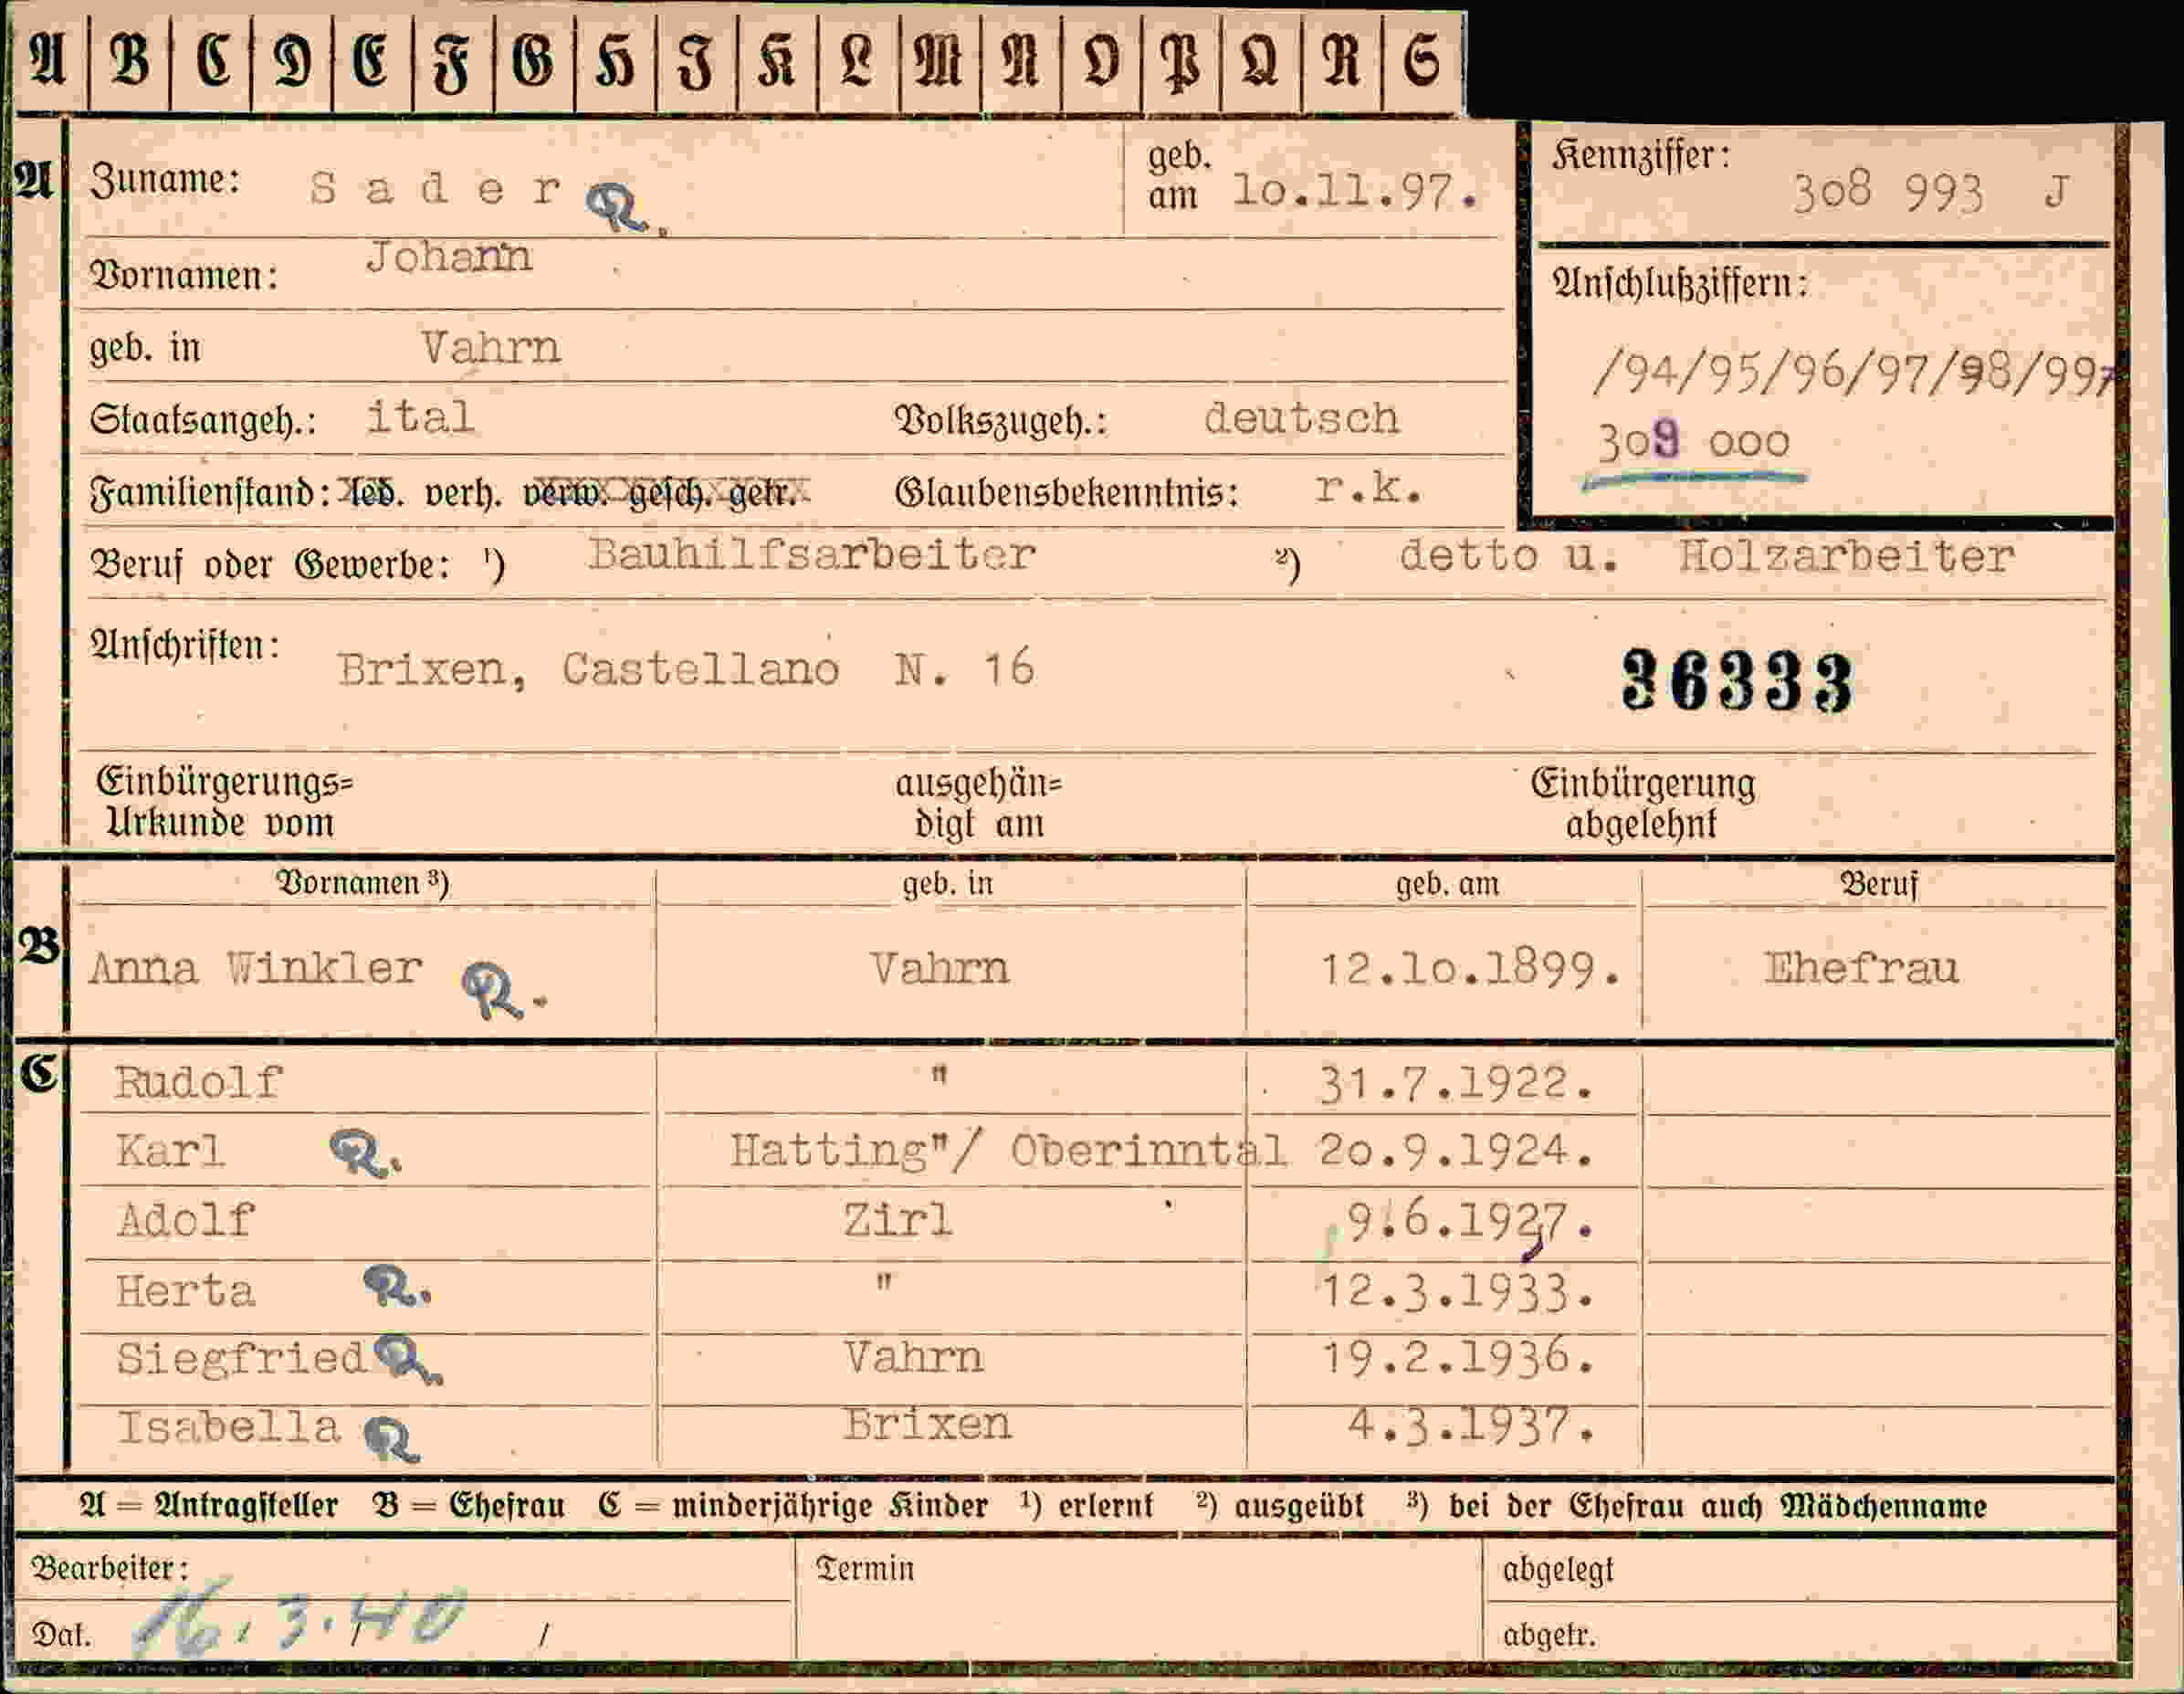Click 'detto u. Holzarbeiter' occupation text

point(1706,556)
